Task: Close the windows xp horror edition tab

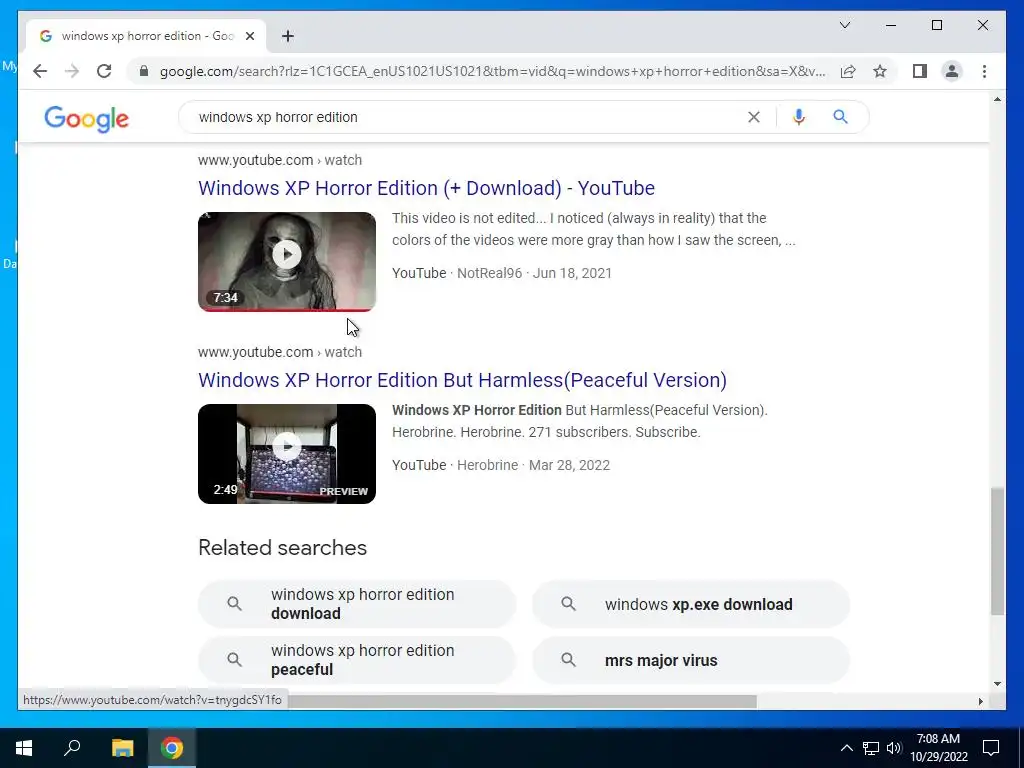Action: [x=249, y=36]
